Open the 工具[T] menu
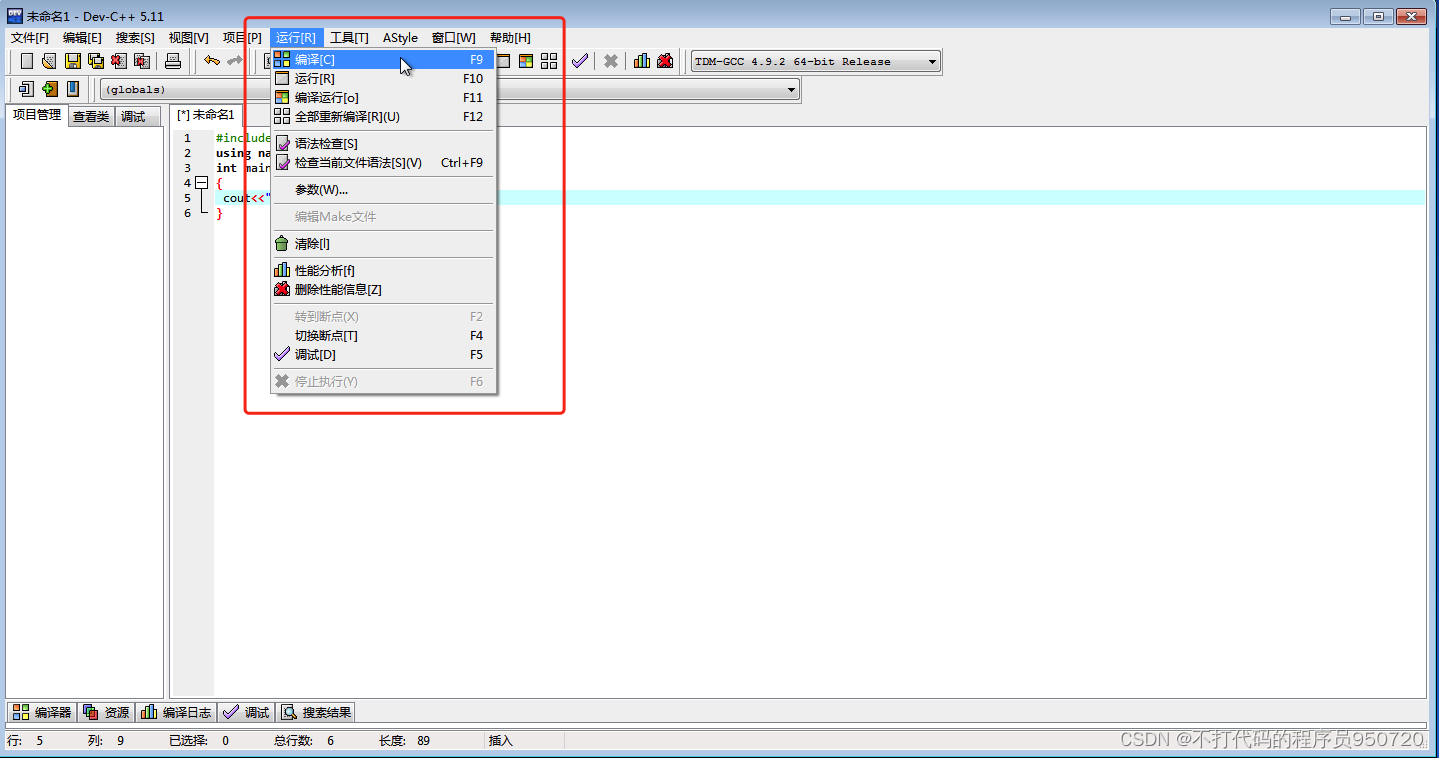1439x758 pixels. [349, 37]
